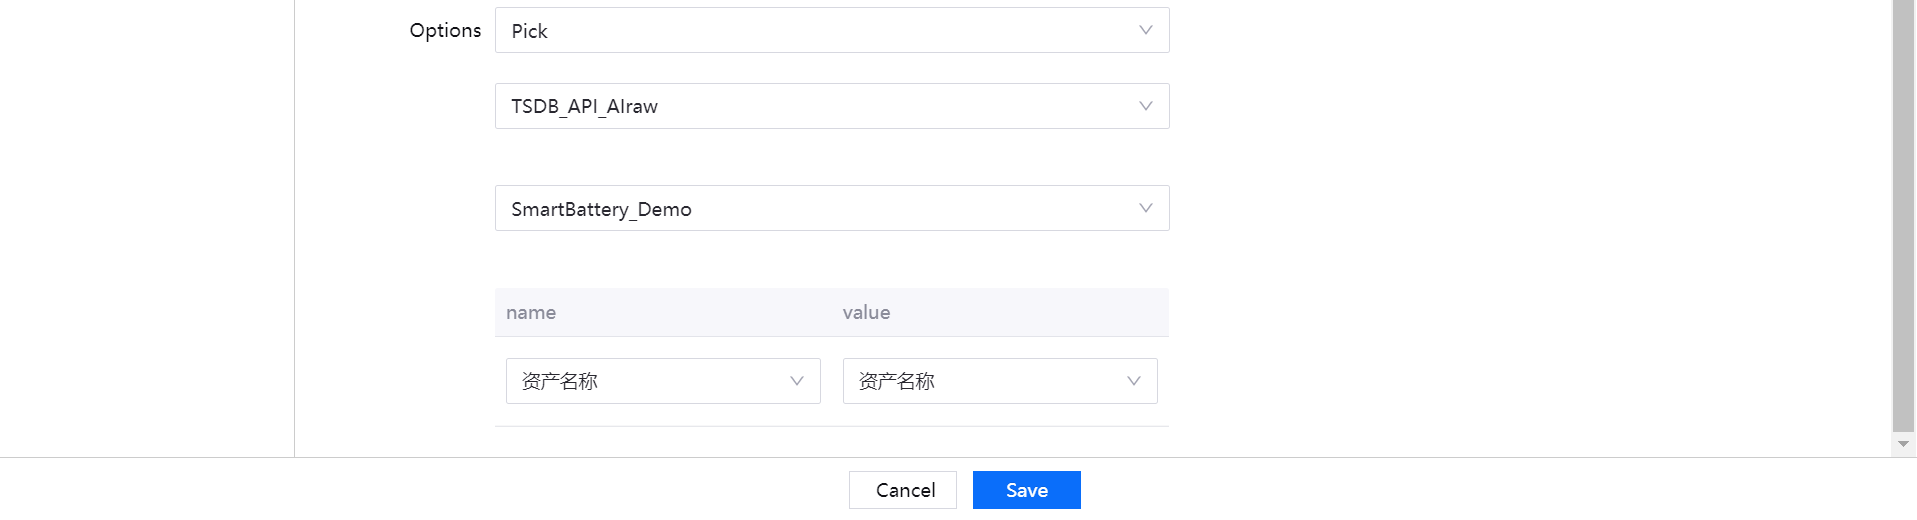The image size is (1917, 520).
Task: Open the Options dropdown showing Pick
Action: click(820, 30)
